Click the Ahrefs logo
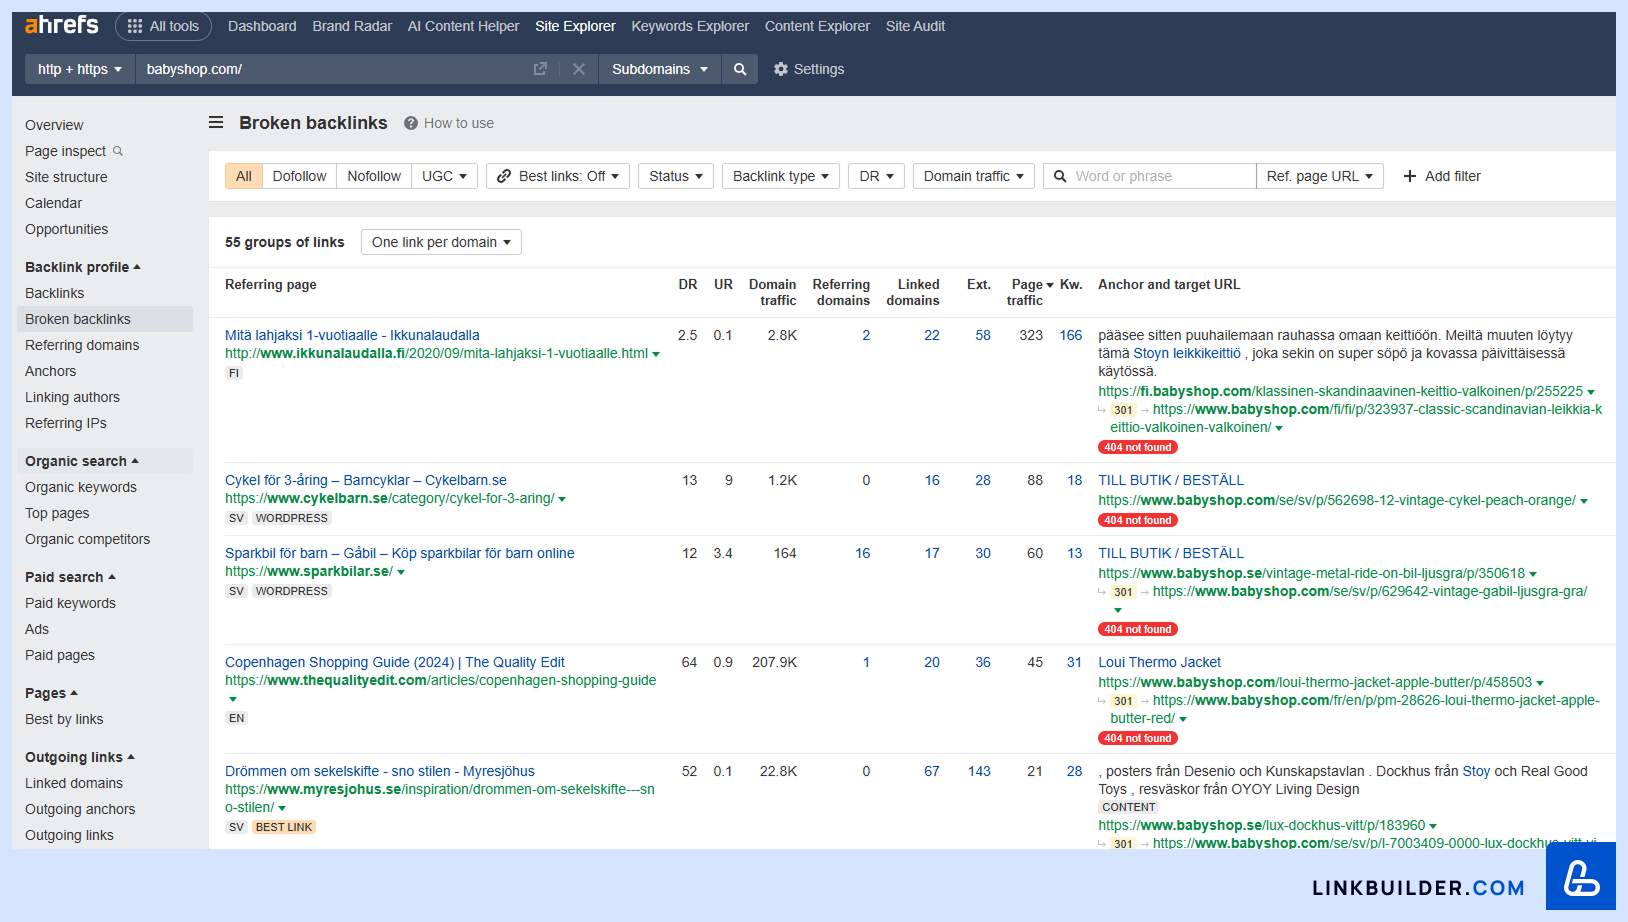This screenshot has height=922, width=1628. pyautogui.click(x=61, y=25)
